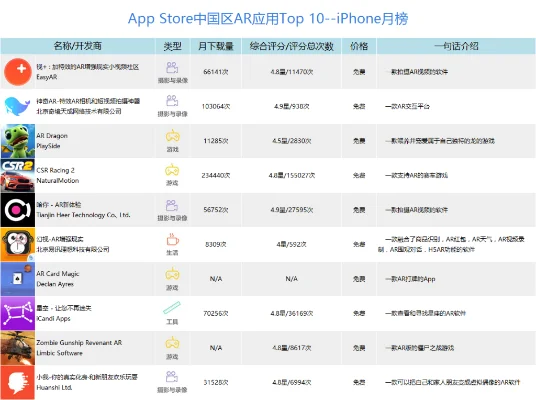Click the 价格 column header
Image resolution: width=536 pixels, height=400 pixels.
click(x=359, y=46)
